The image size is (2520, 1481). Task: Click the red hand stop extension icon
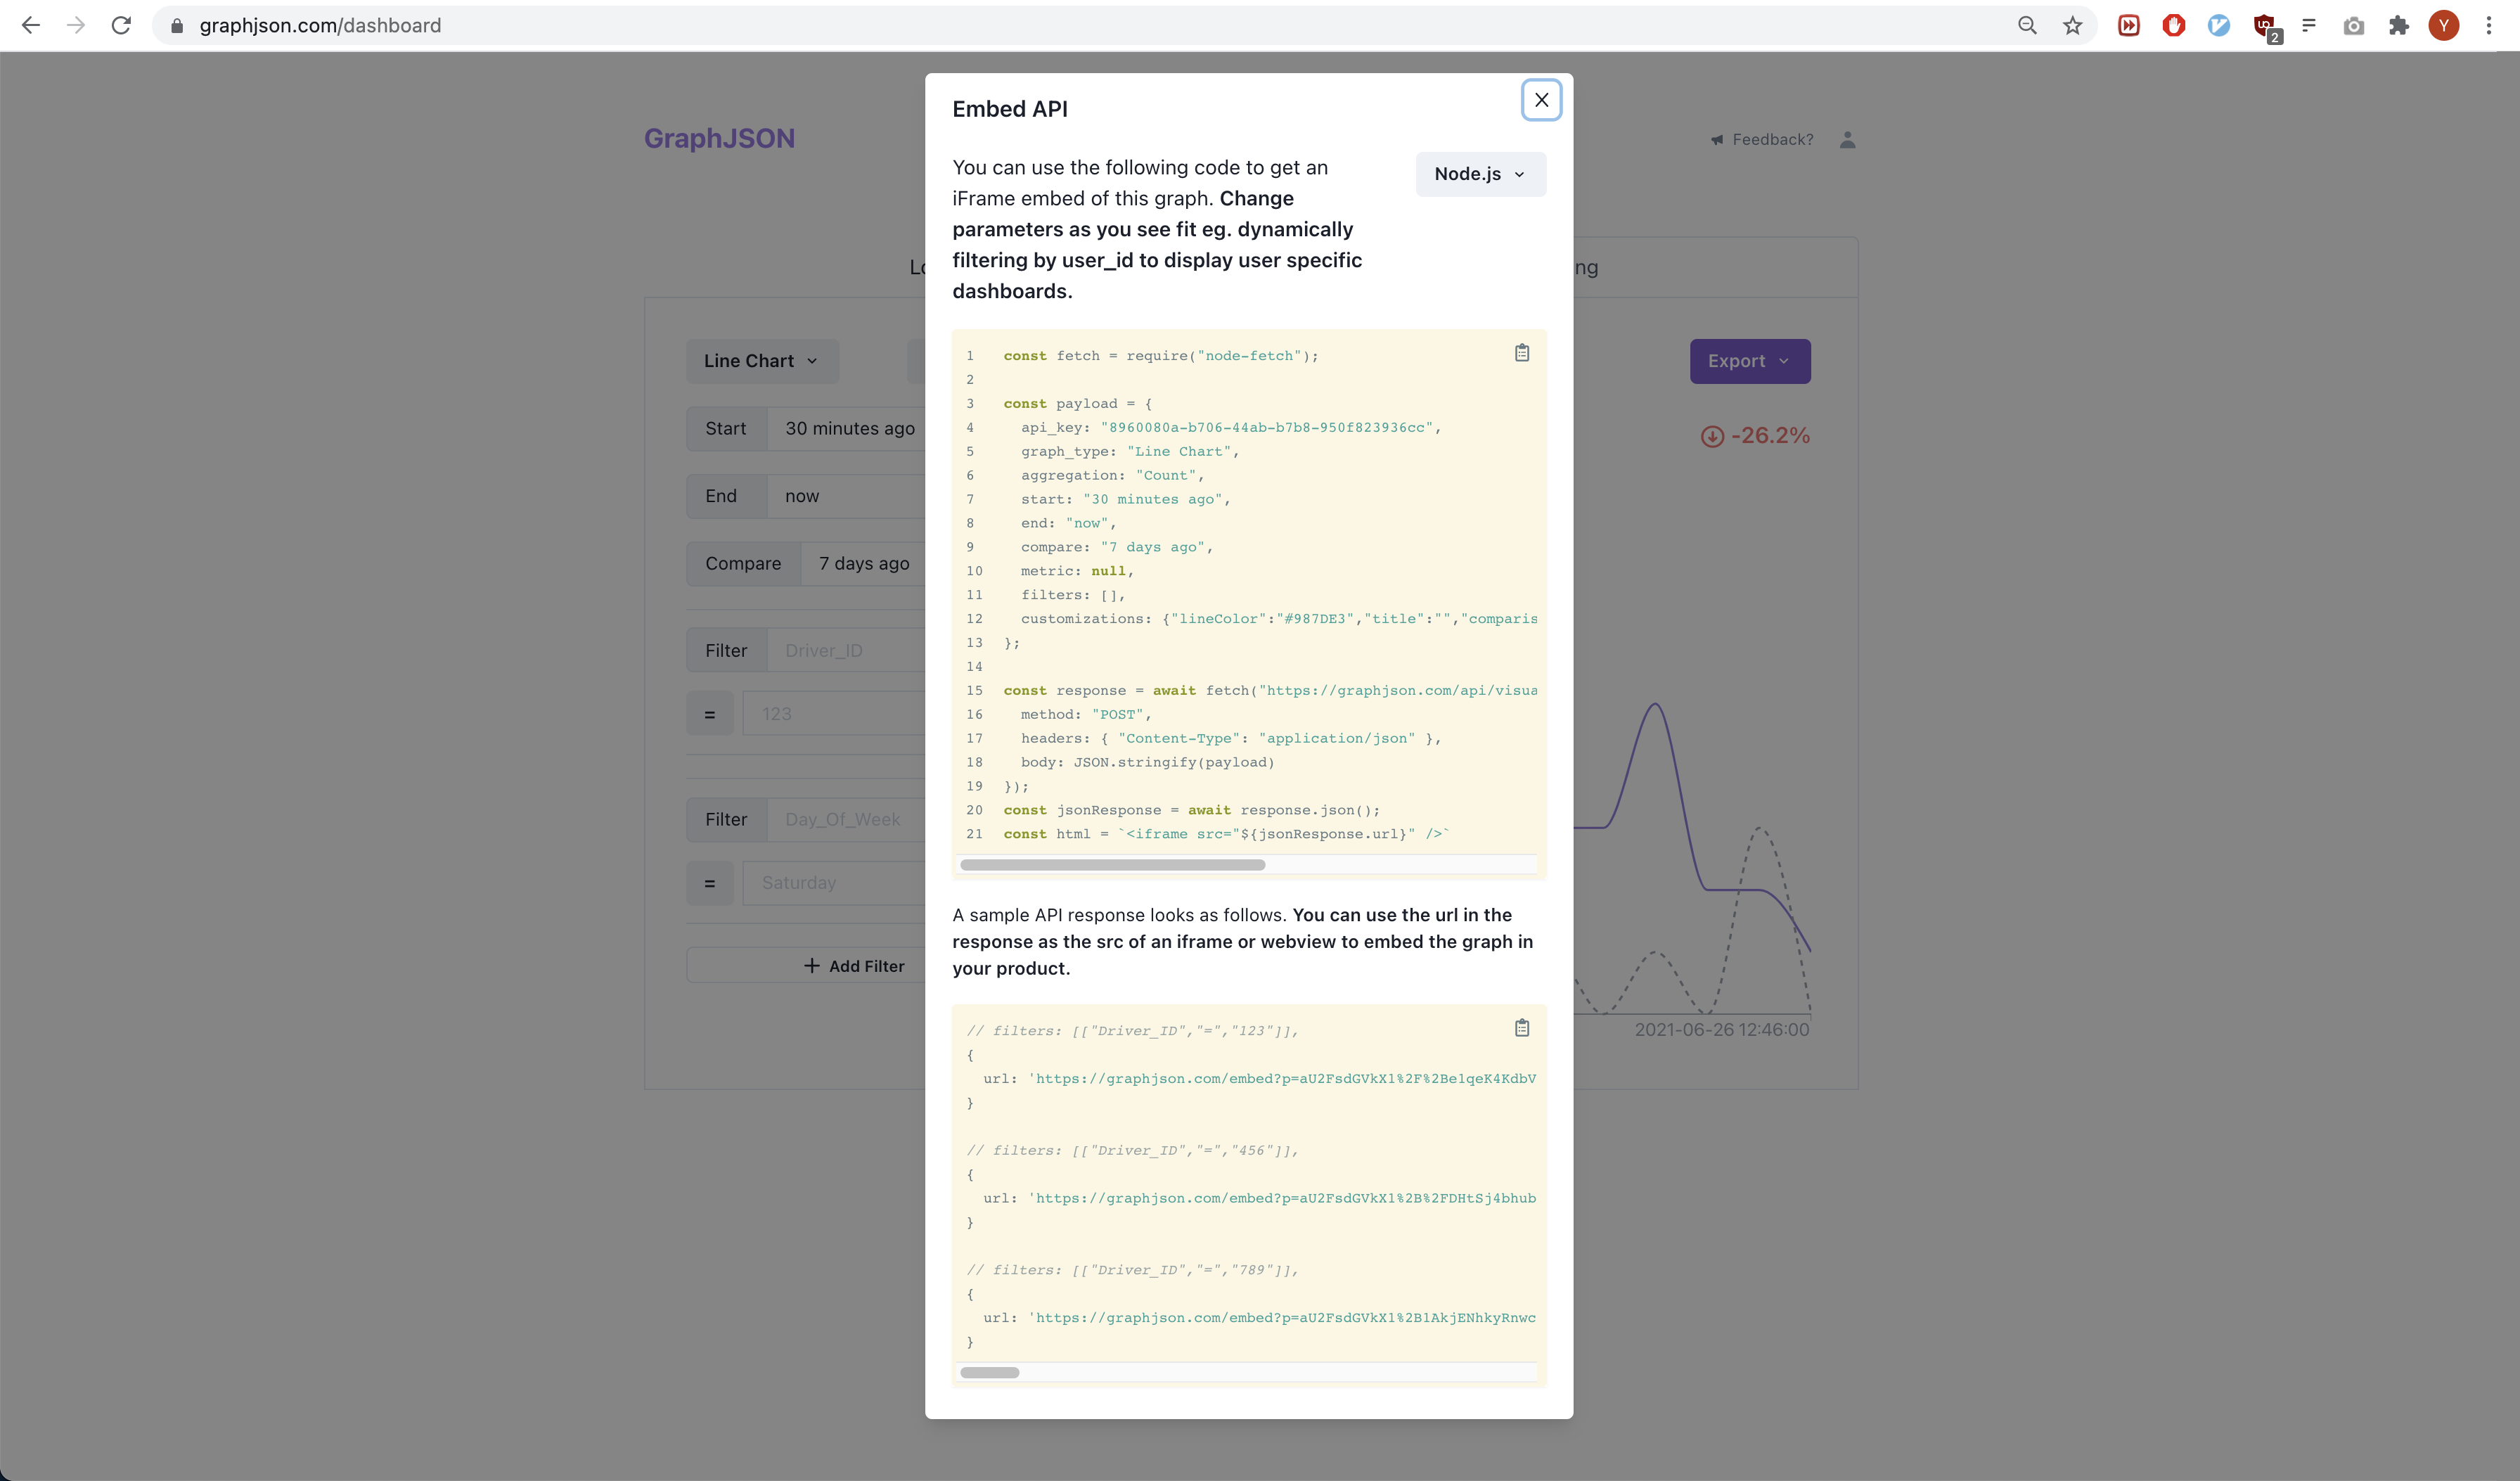[x=2174, y=26]
